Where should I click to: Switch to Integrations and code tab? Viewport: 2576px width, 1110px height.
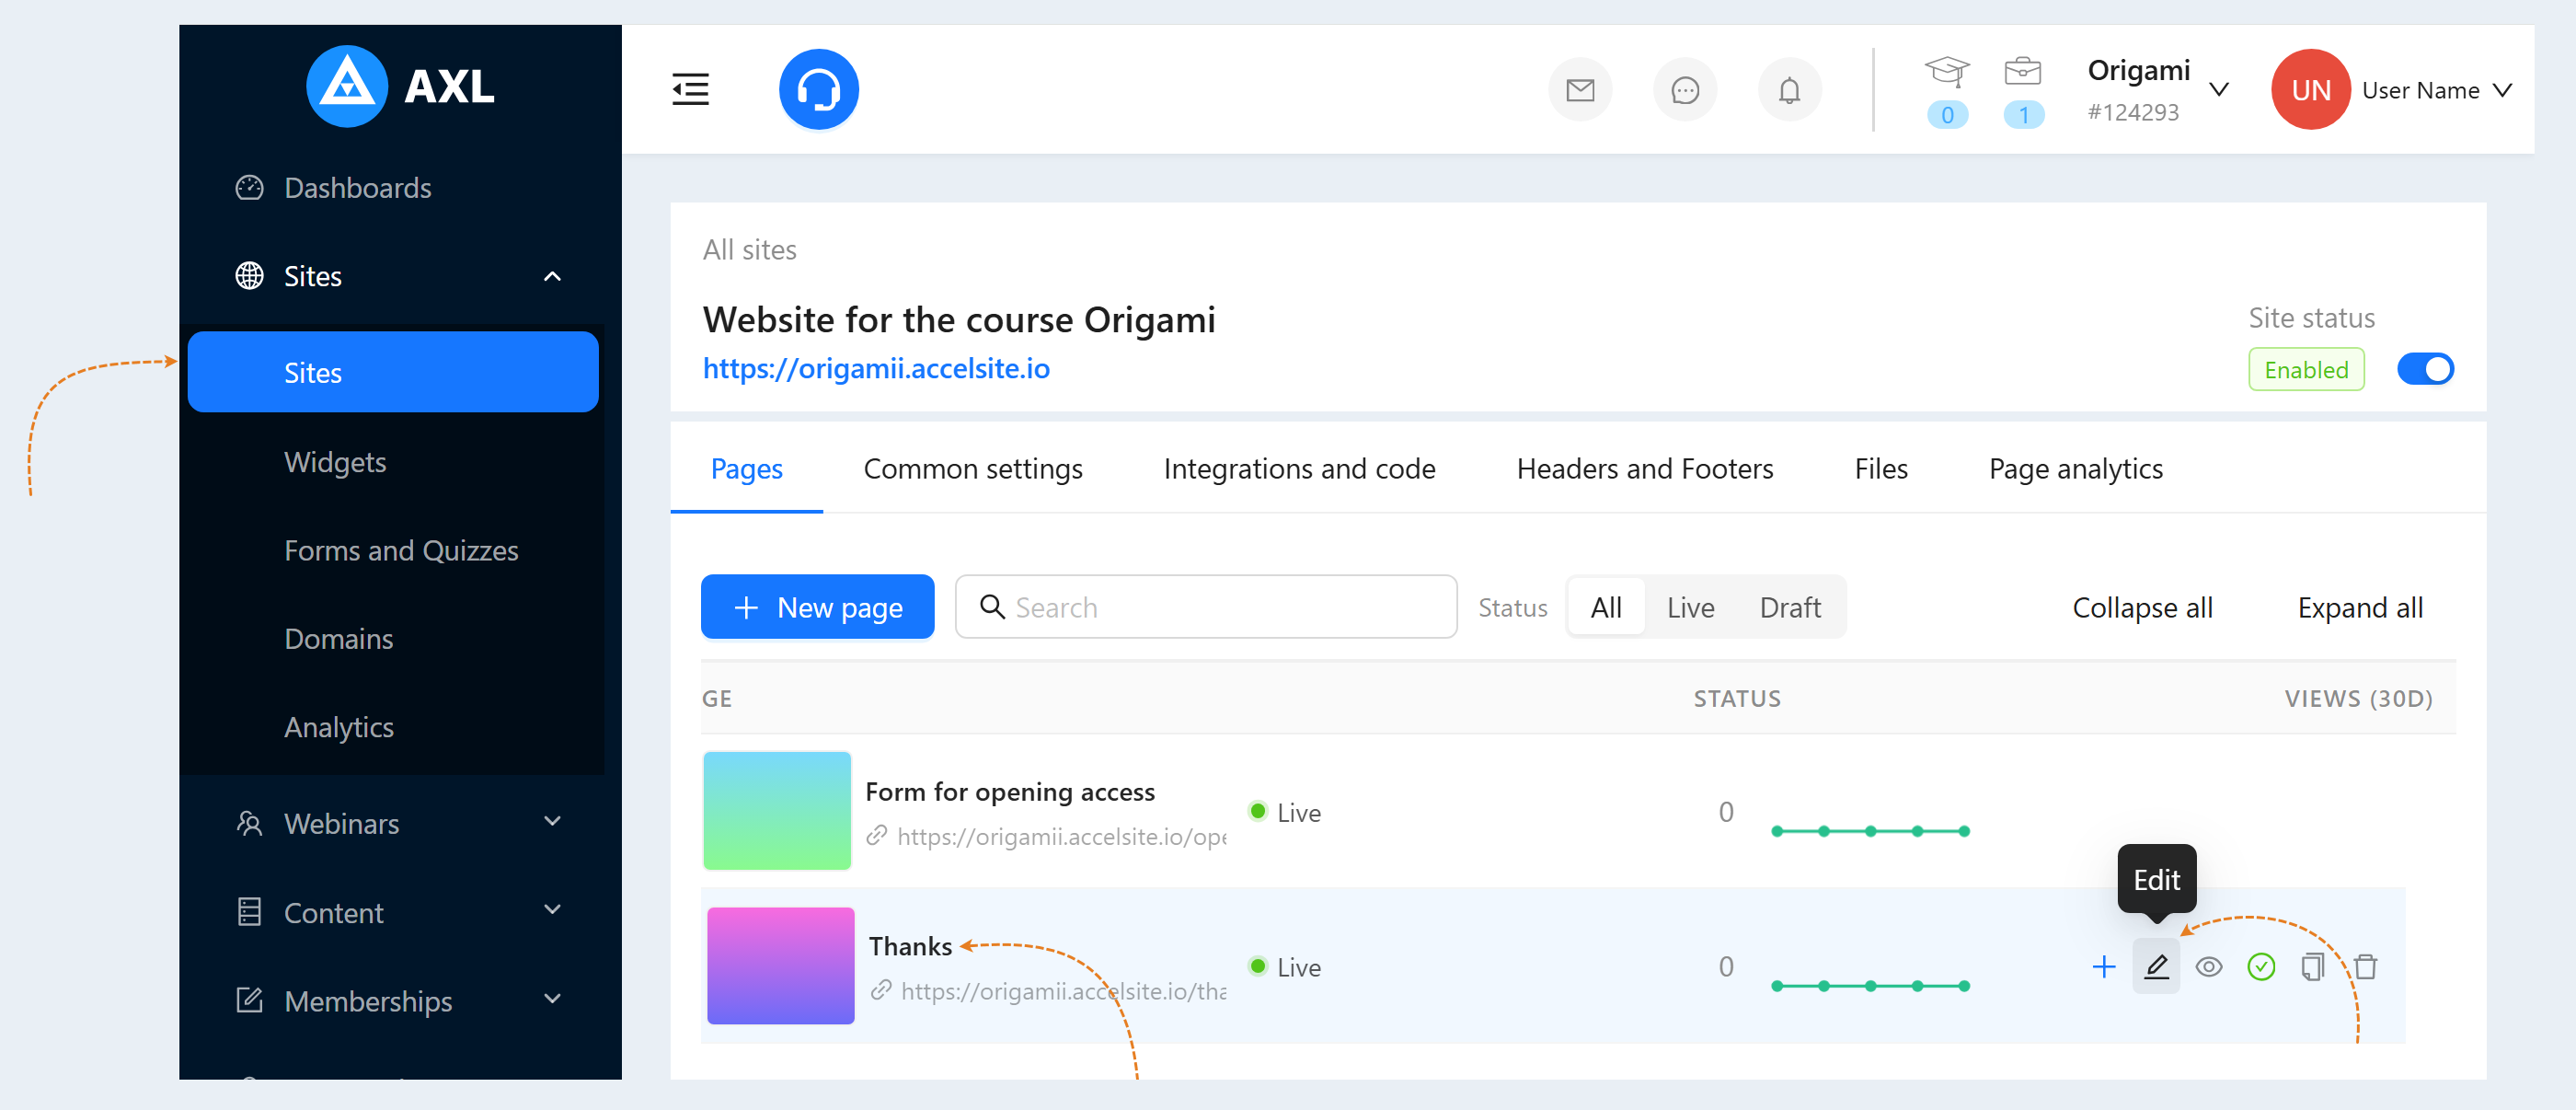1299,468
